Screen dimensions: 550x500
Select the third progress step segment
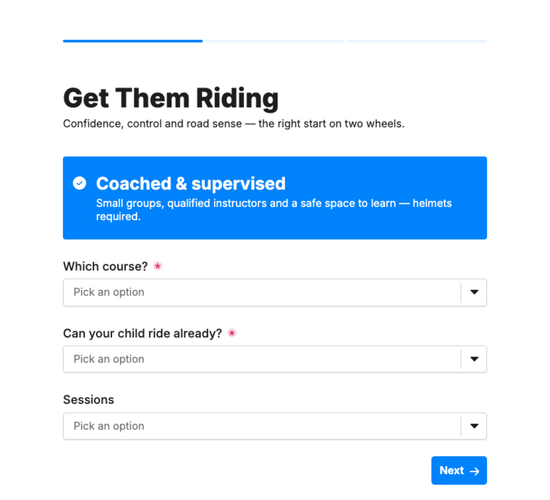[x=417, y=41]
